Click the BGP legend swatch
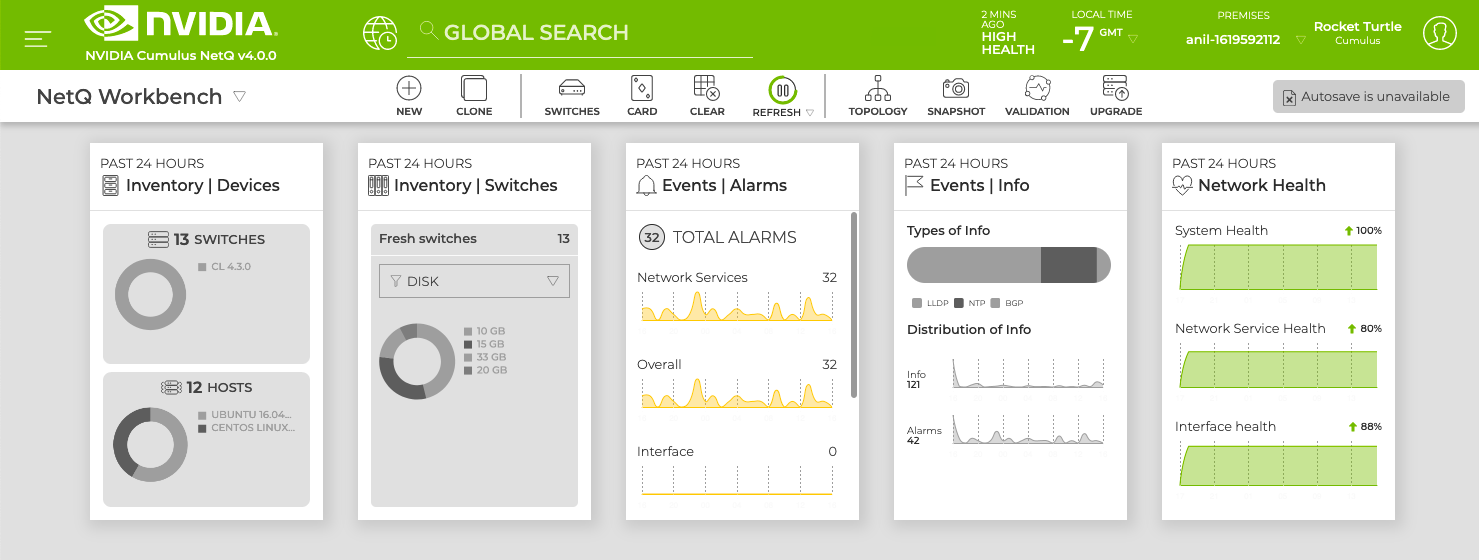The height and width of the screenshot is (560, 1479). [x=995, y=302]
